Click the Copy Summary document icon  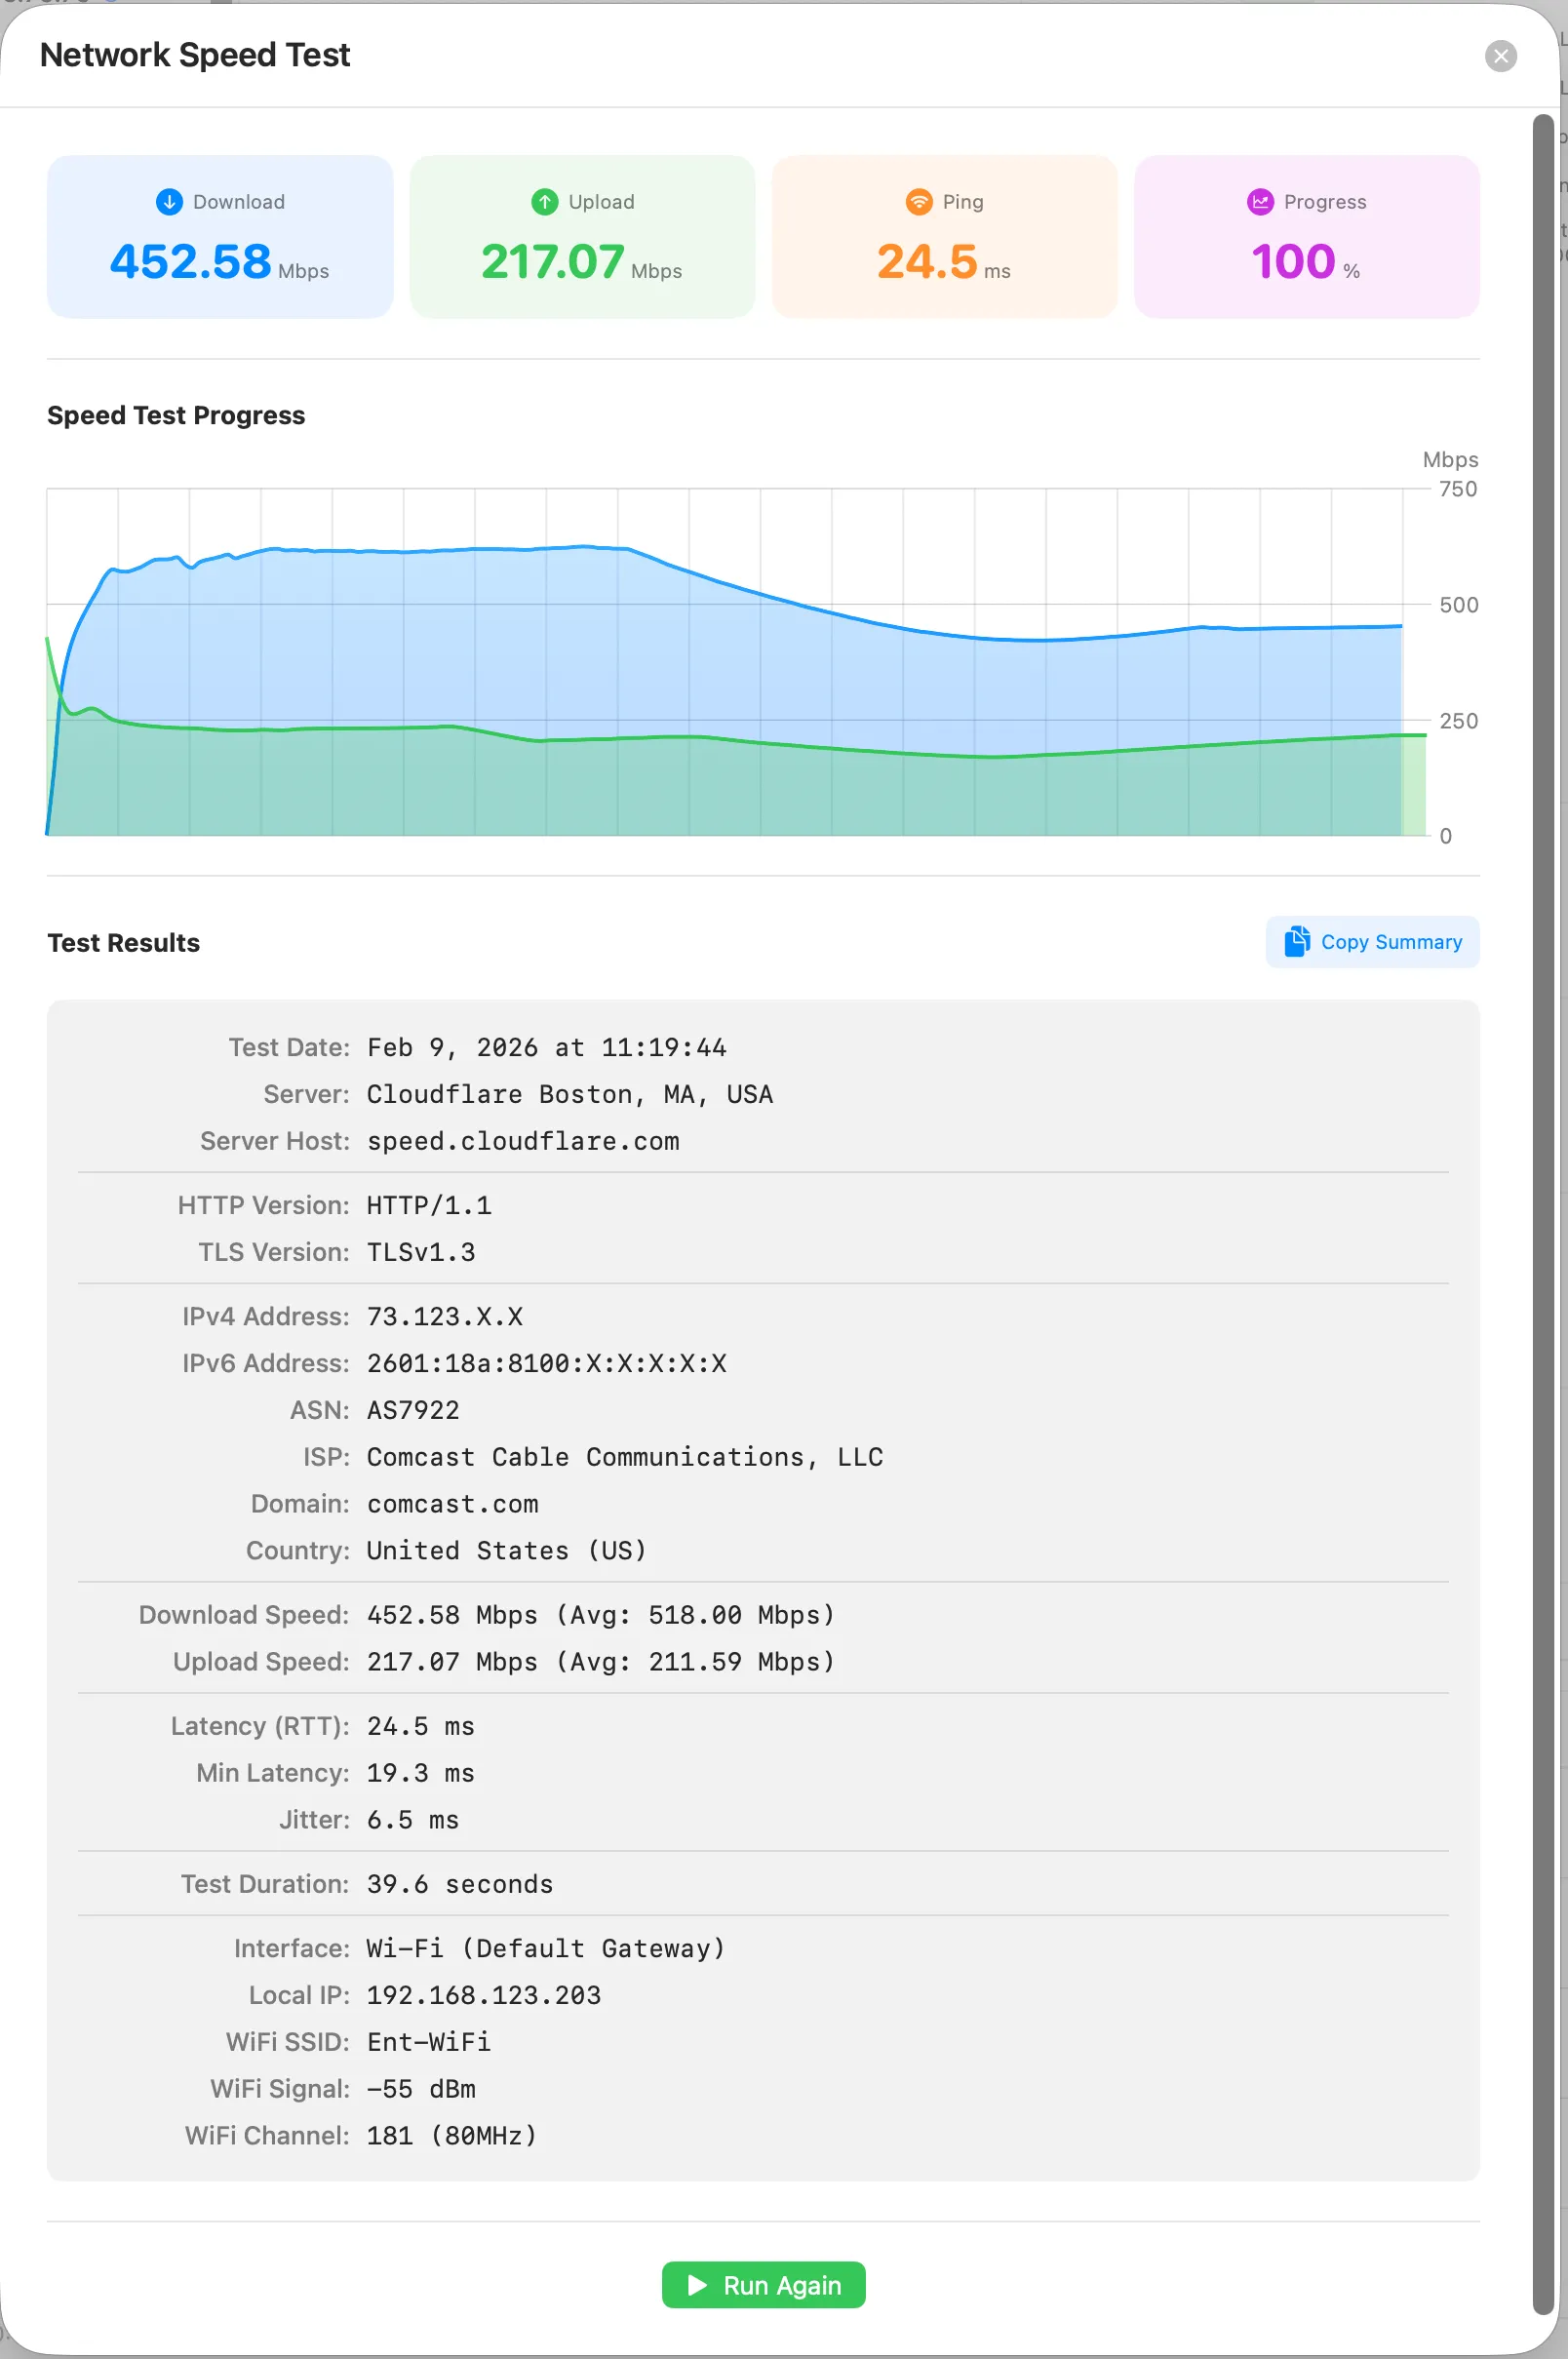tap(1296, 941)
